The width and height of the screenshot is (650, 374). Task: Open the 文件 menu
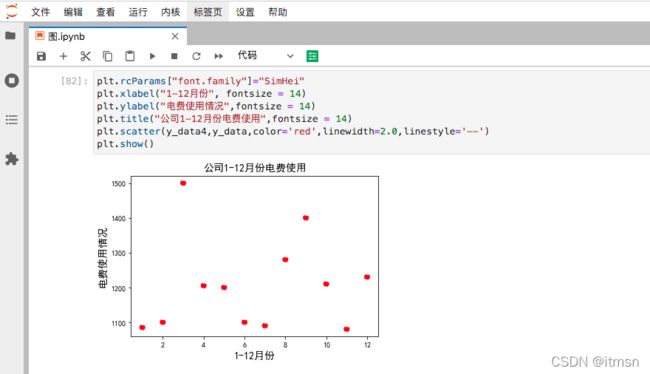coord(40,12)
